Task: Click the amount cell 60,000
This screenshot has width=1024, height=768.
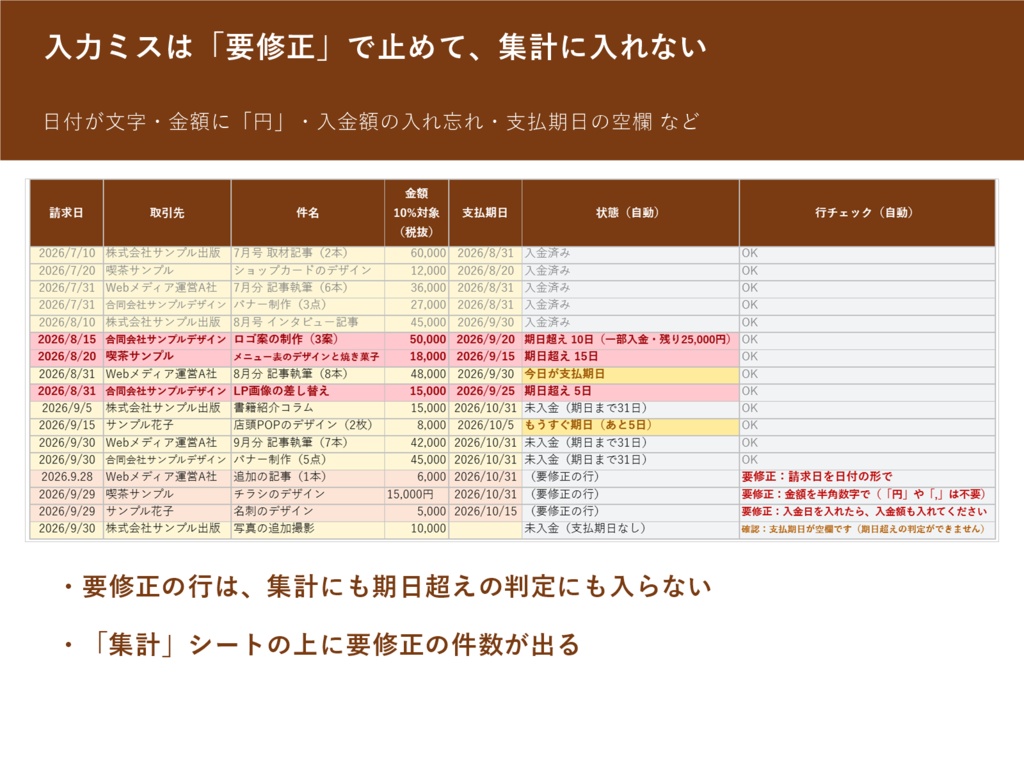Action: tap(417, 253)
